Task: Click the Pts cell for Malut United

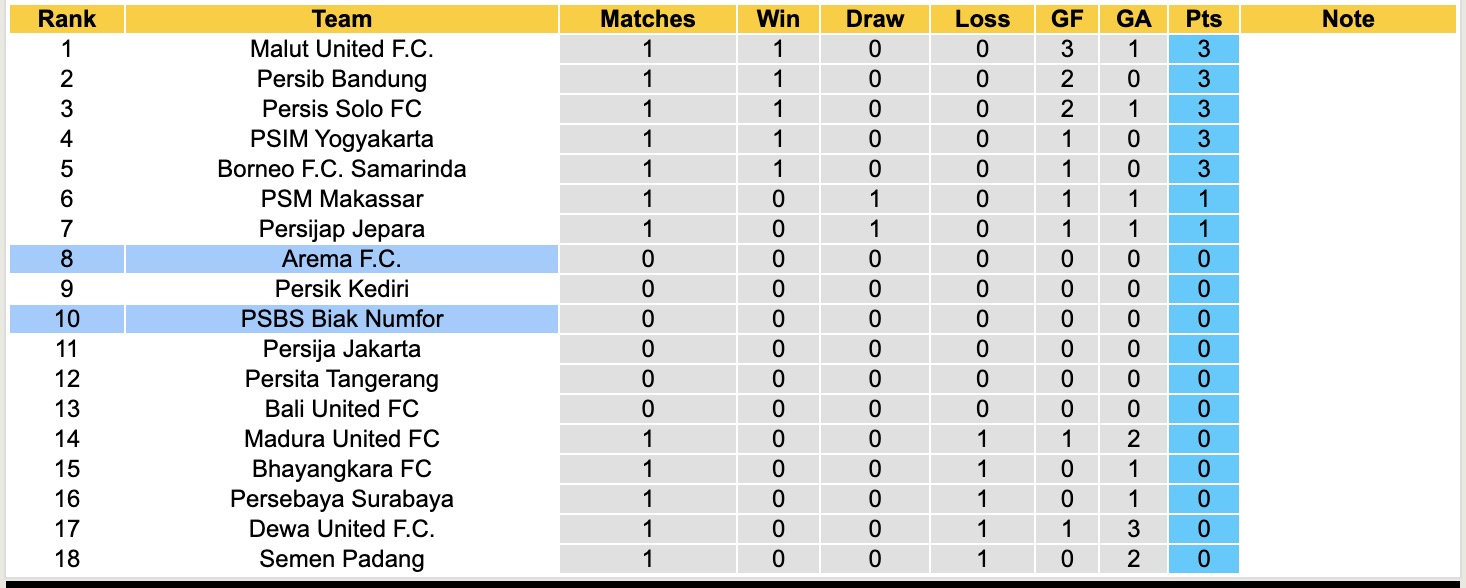Action: pyautogui.click(x=1203, y=49)
